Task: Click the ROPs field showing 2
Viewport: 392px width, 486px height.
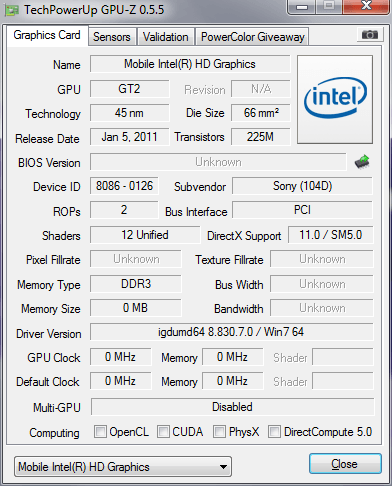Action: click(124, 210)
